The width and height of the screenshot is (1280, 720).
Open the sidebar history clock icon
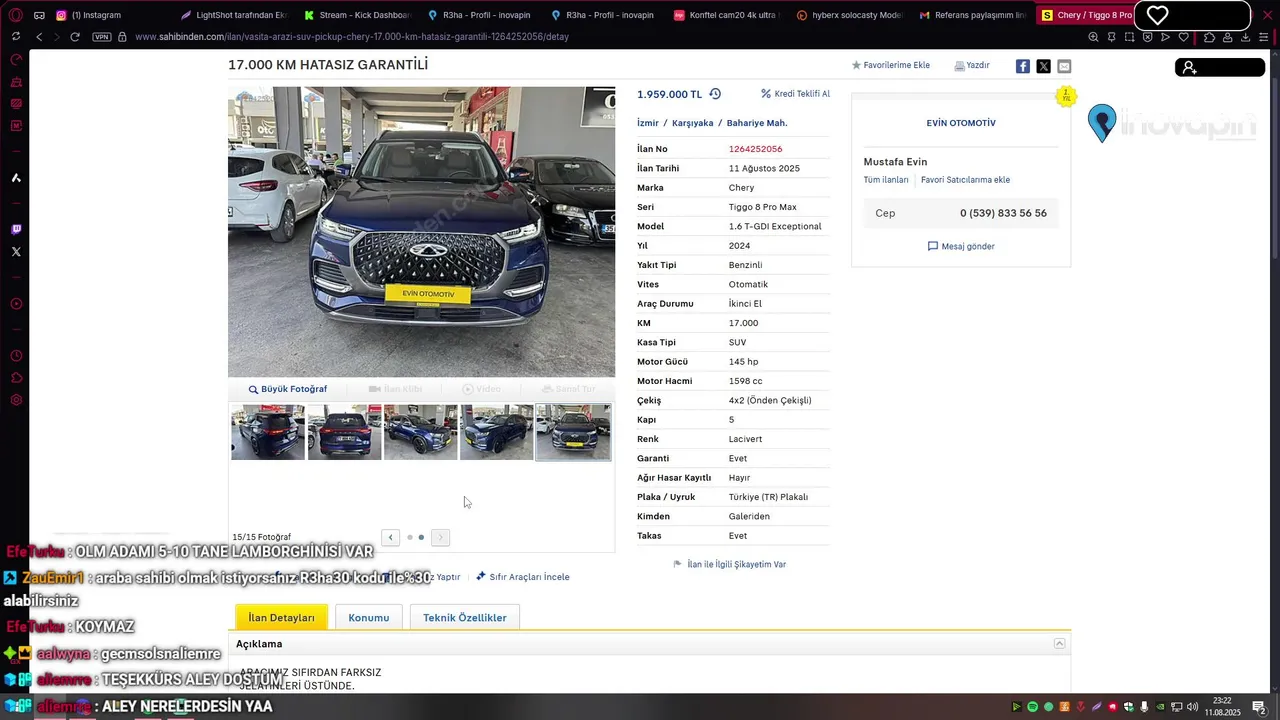(16, 356)
